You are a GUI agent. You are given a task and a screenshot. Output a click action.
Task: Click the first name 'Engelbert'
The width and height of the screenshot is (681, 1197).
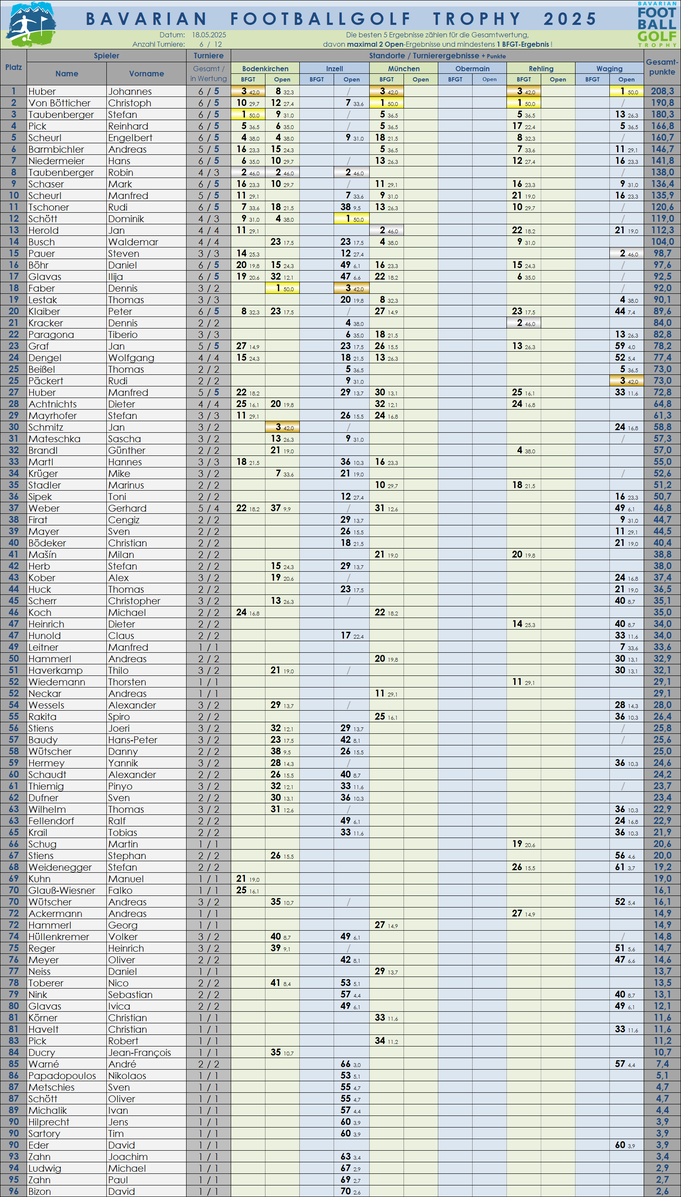pos(132,137)
